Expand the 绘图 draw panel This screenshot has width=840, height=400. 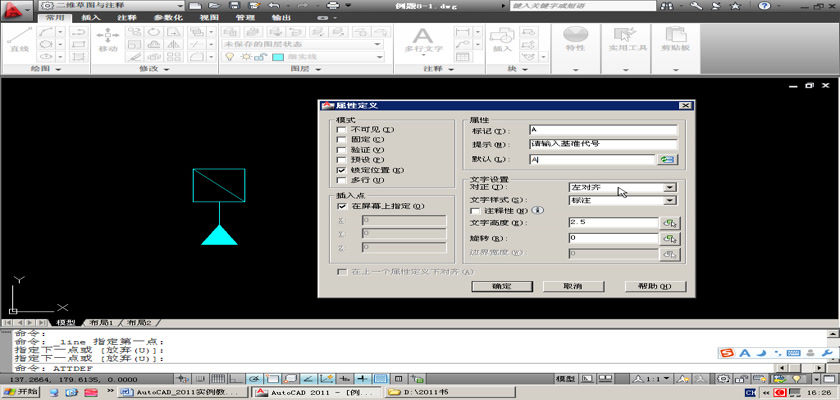tap(46, 69)
